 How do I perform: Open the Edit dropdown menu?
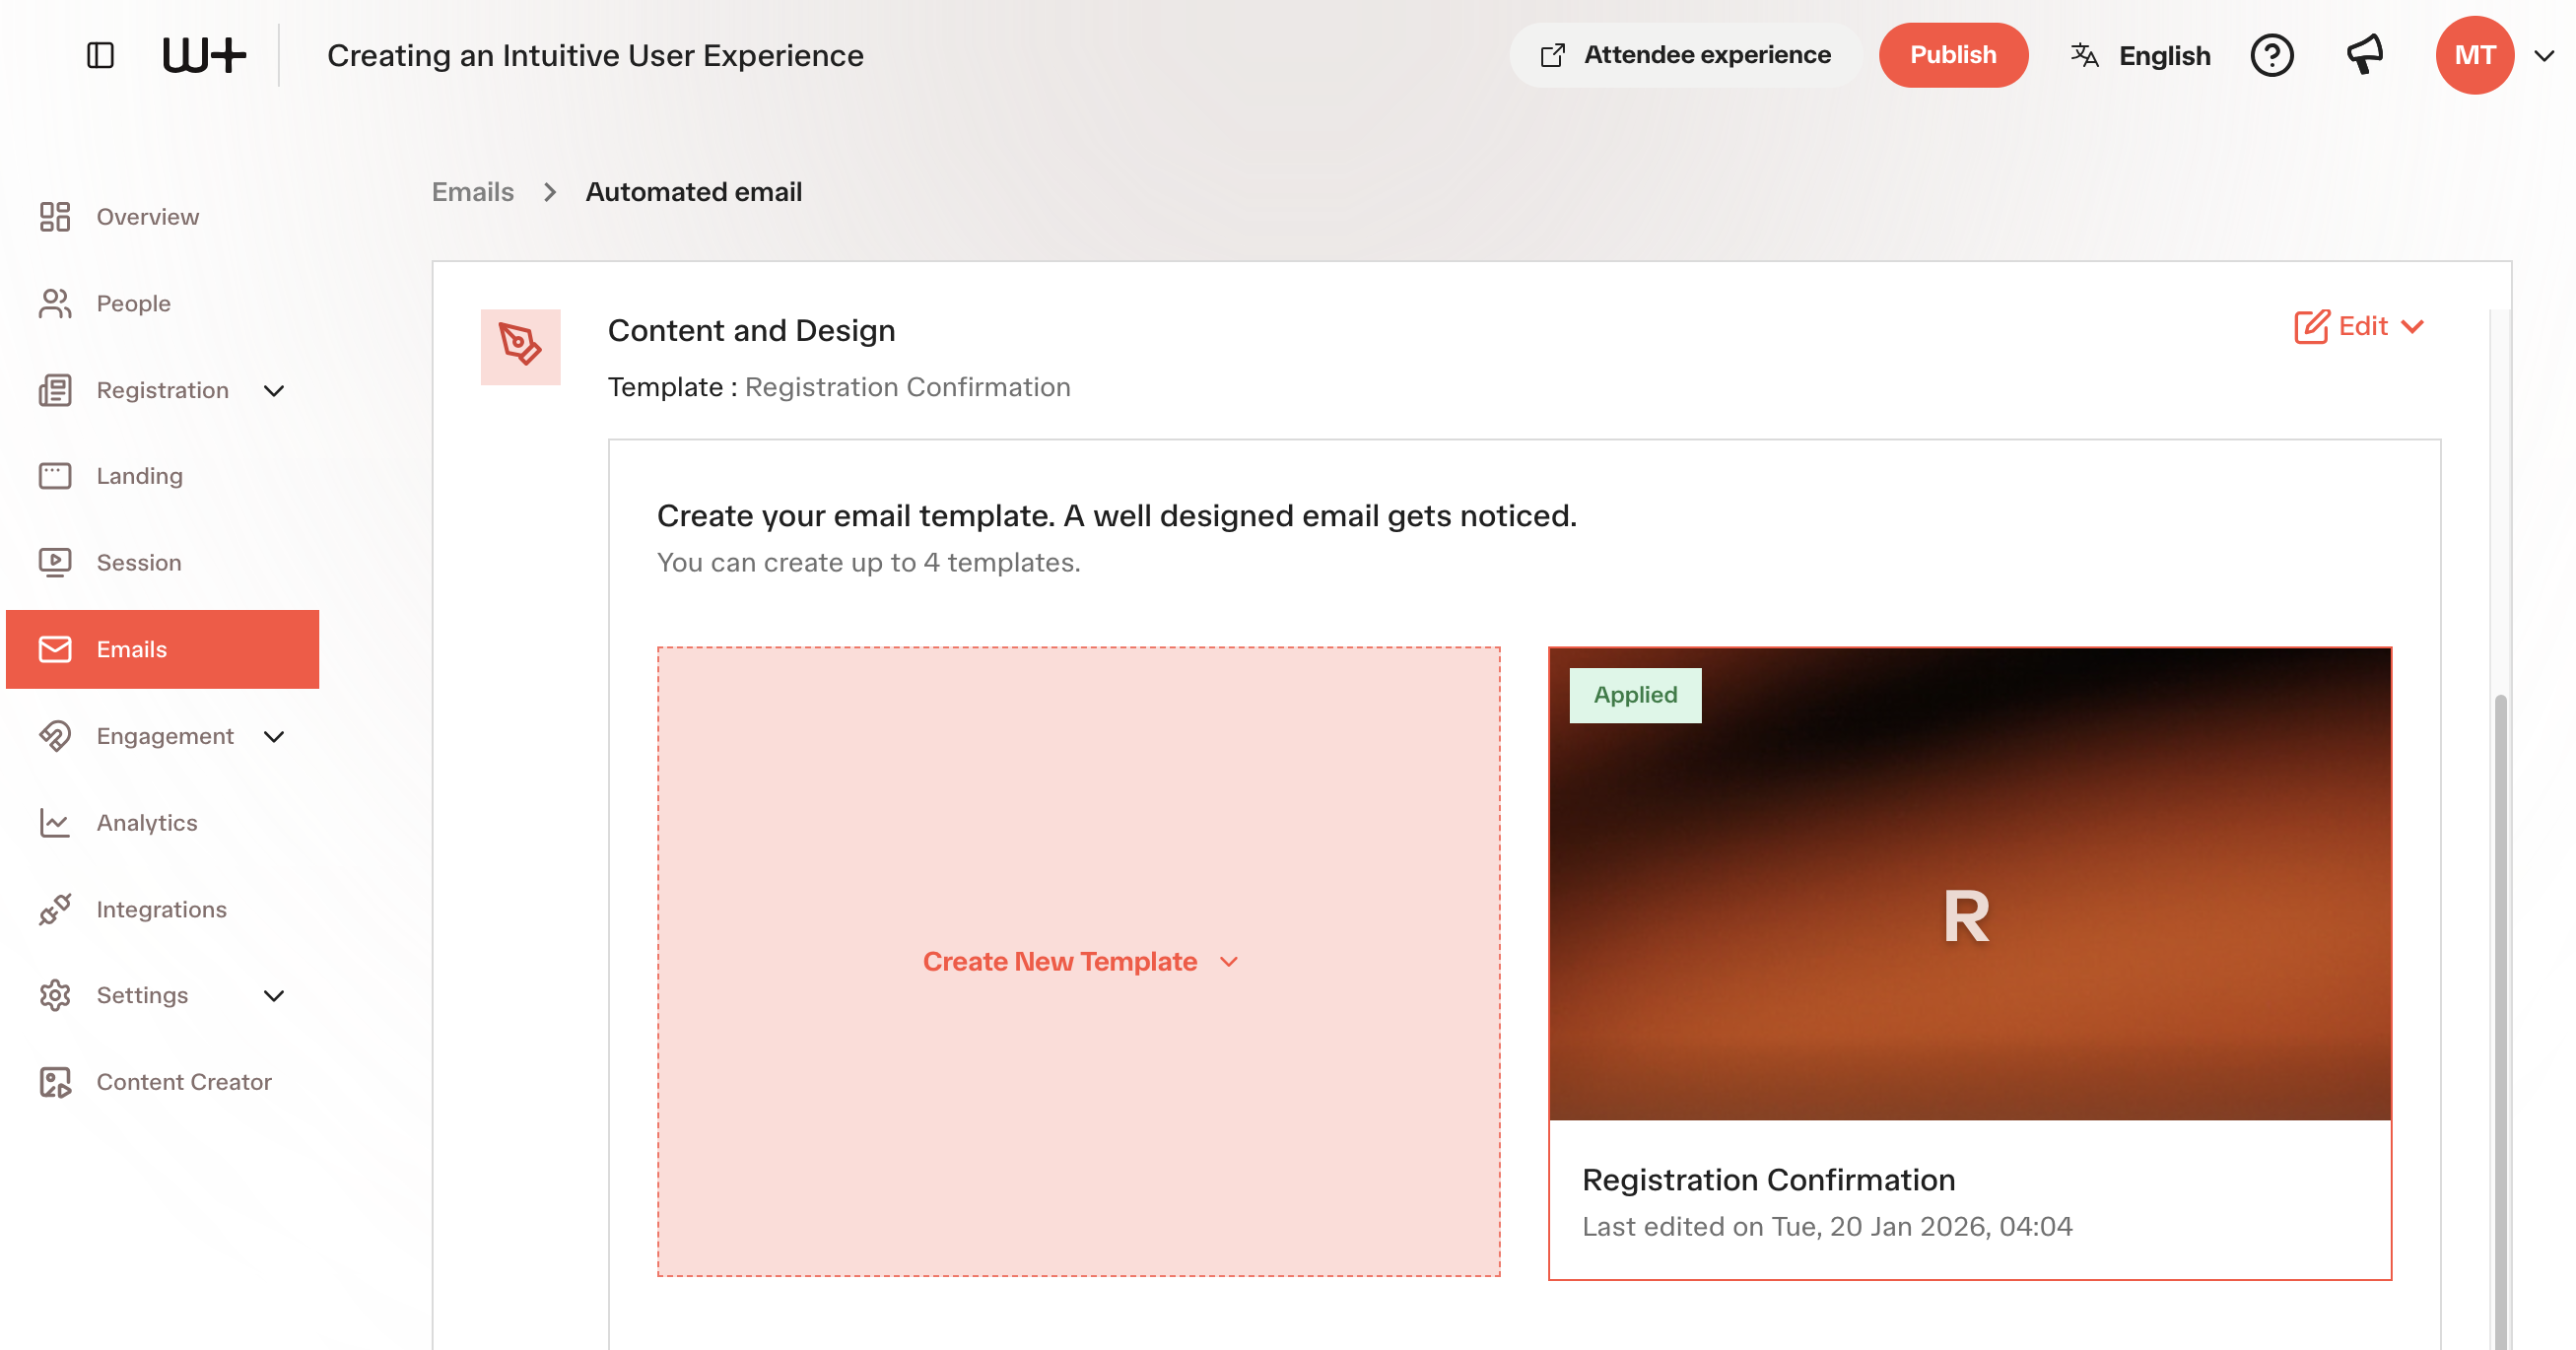point(2358,326)
